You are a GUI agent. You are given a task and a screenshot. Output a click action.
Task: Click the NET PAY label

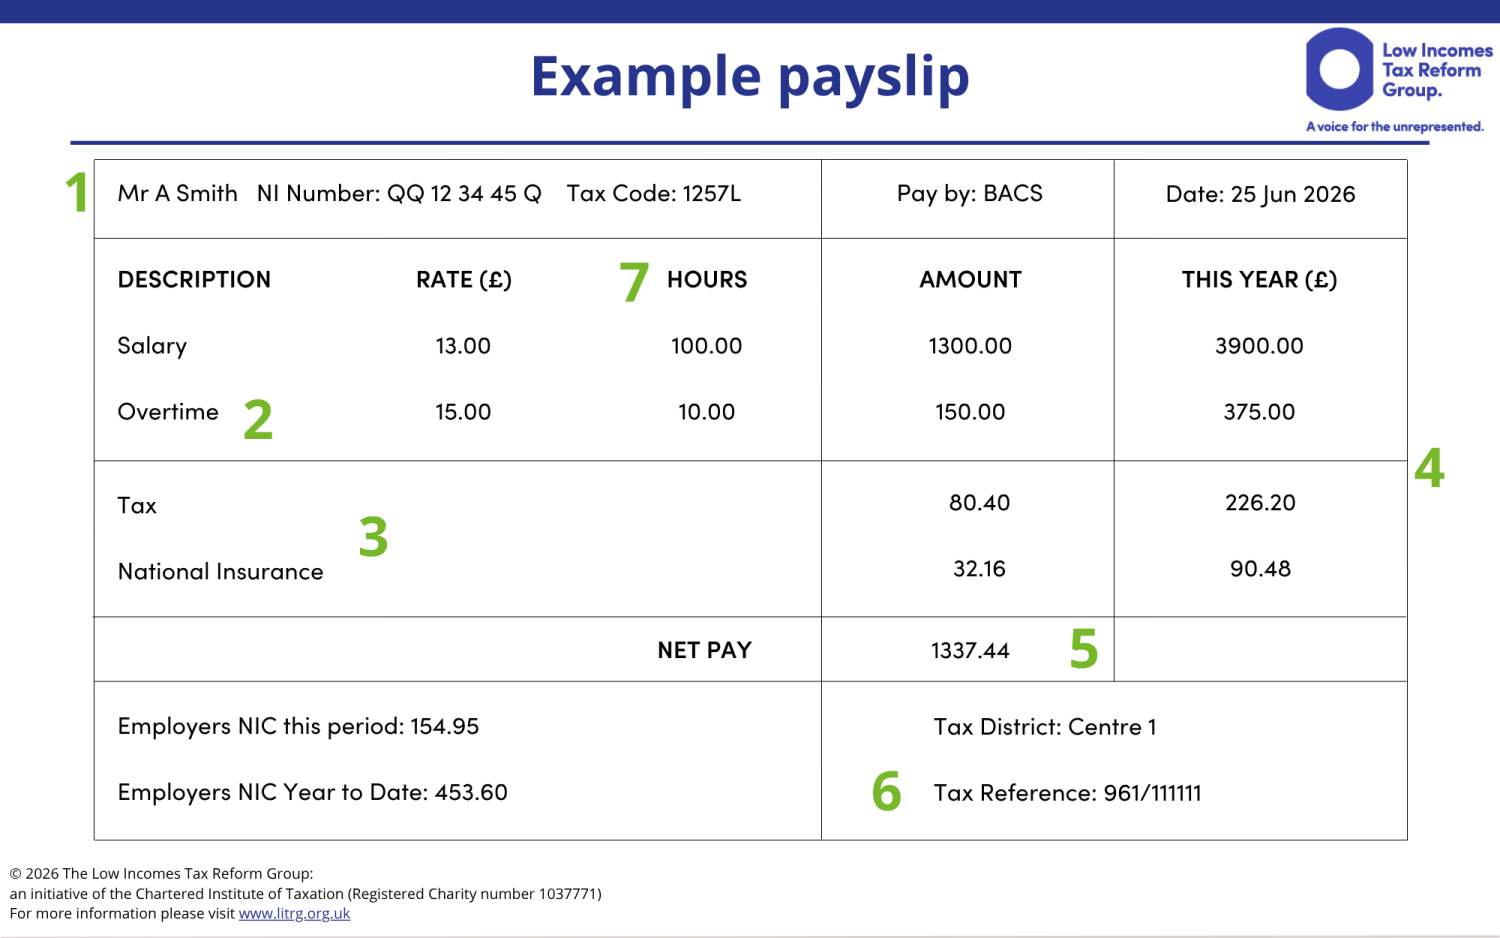(704, 649)
